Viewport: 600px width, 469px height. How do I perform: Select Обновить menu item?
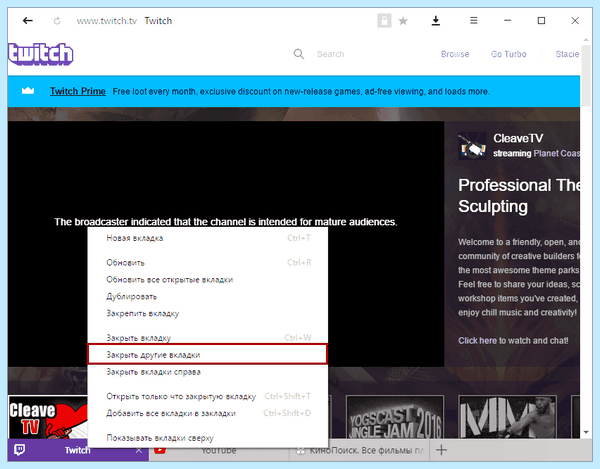(208, 263)
